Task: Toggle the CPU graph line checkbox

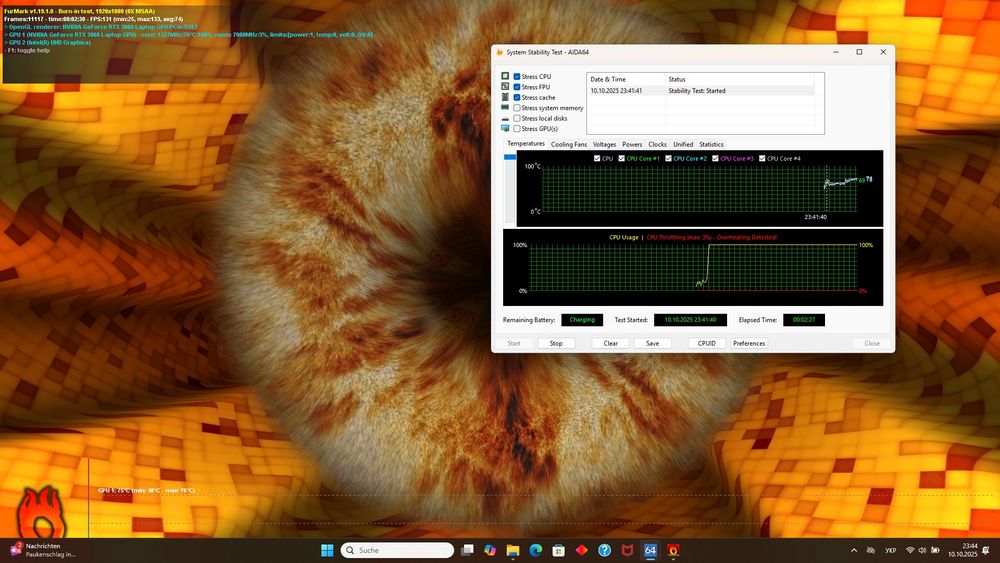Action: pyautogui.click(x=597, y=158)
